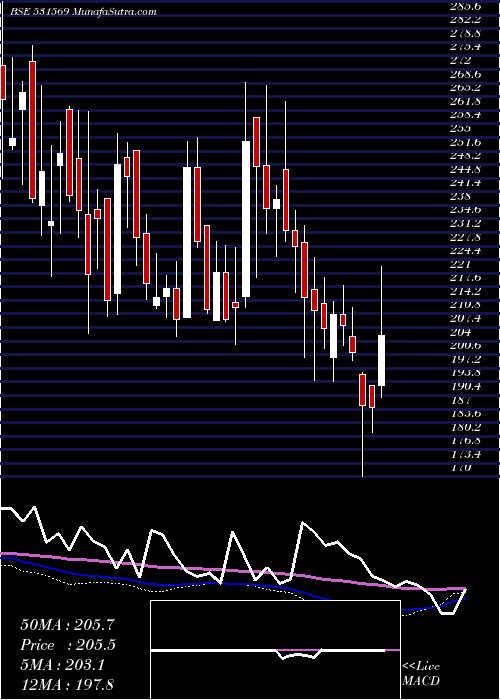
Task: Click the 278.8 price axis label
Action: 466,33
